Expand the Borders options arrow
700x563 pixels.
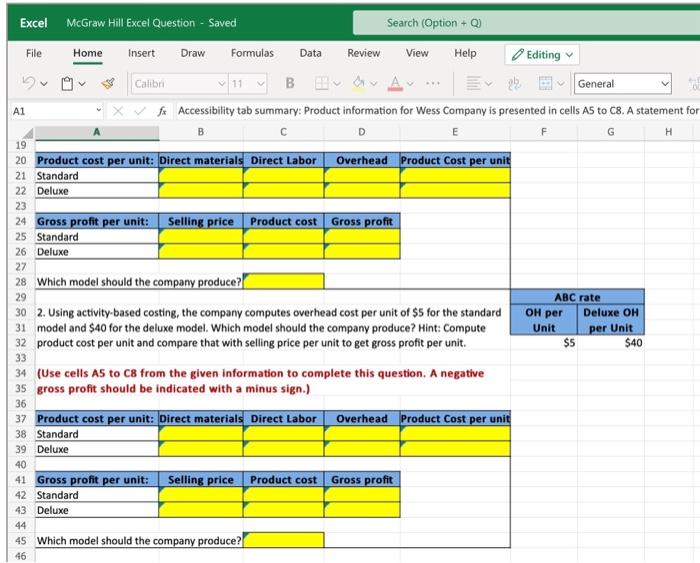coord(337,83)
